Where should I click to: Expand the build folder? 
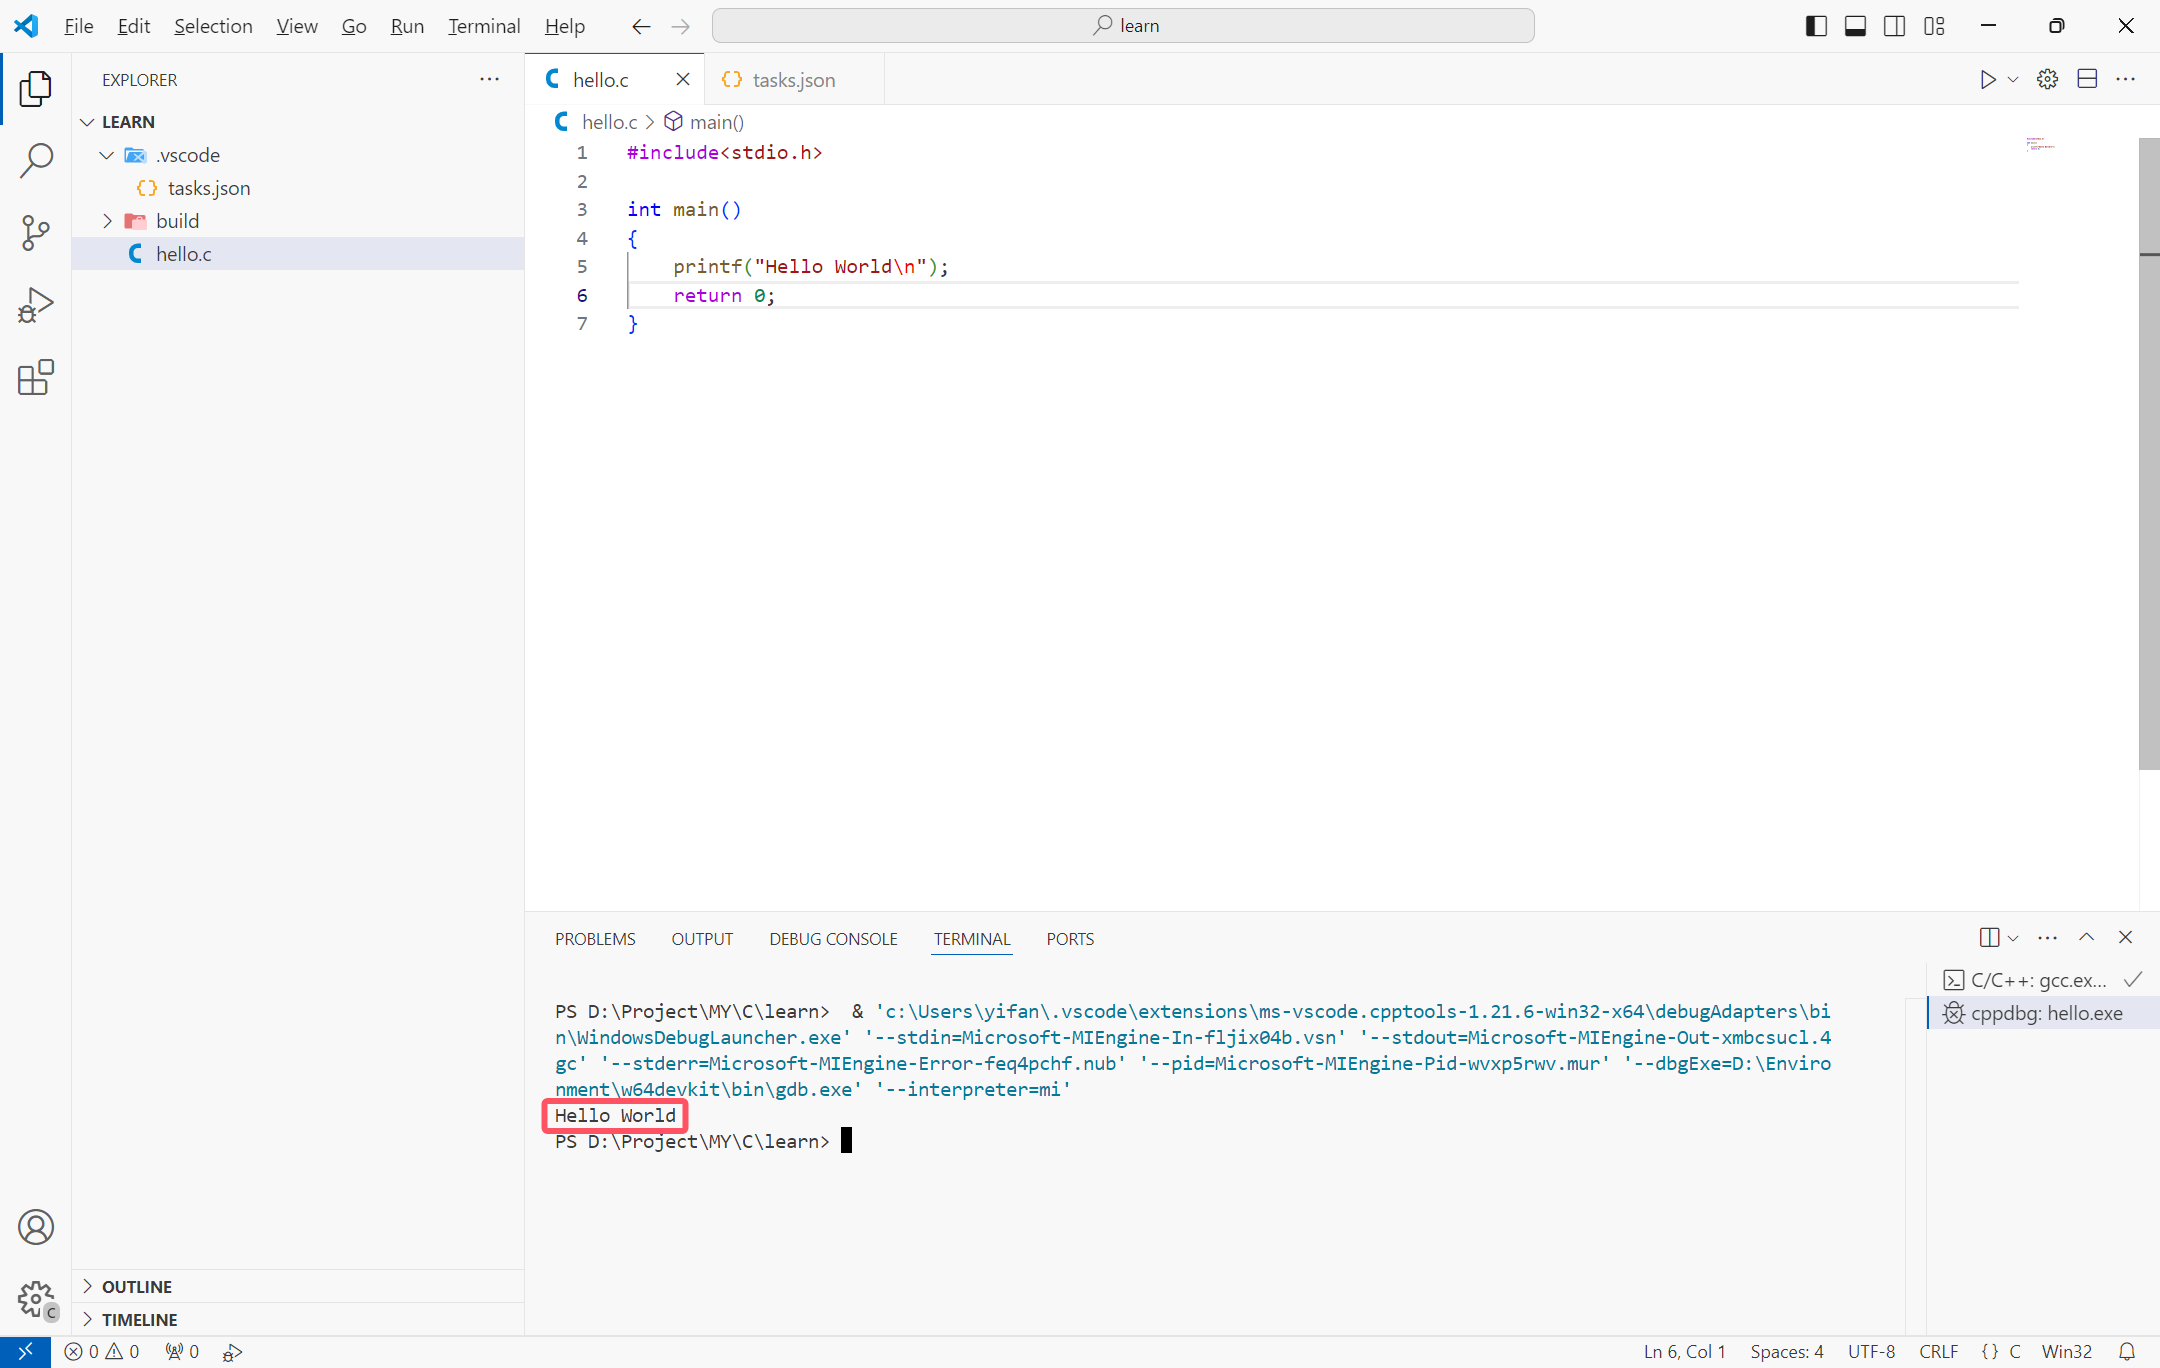pos(108,220)
